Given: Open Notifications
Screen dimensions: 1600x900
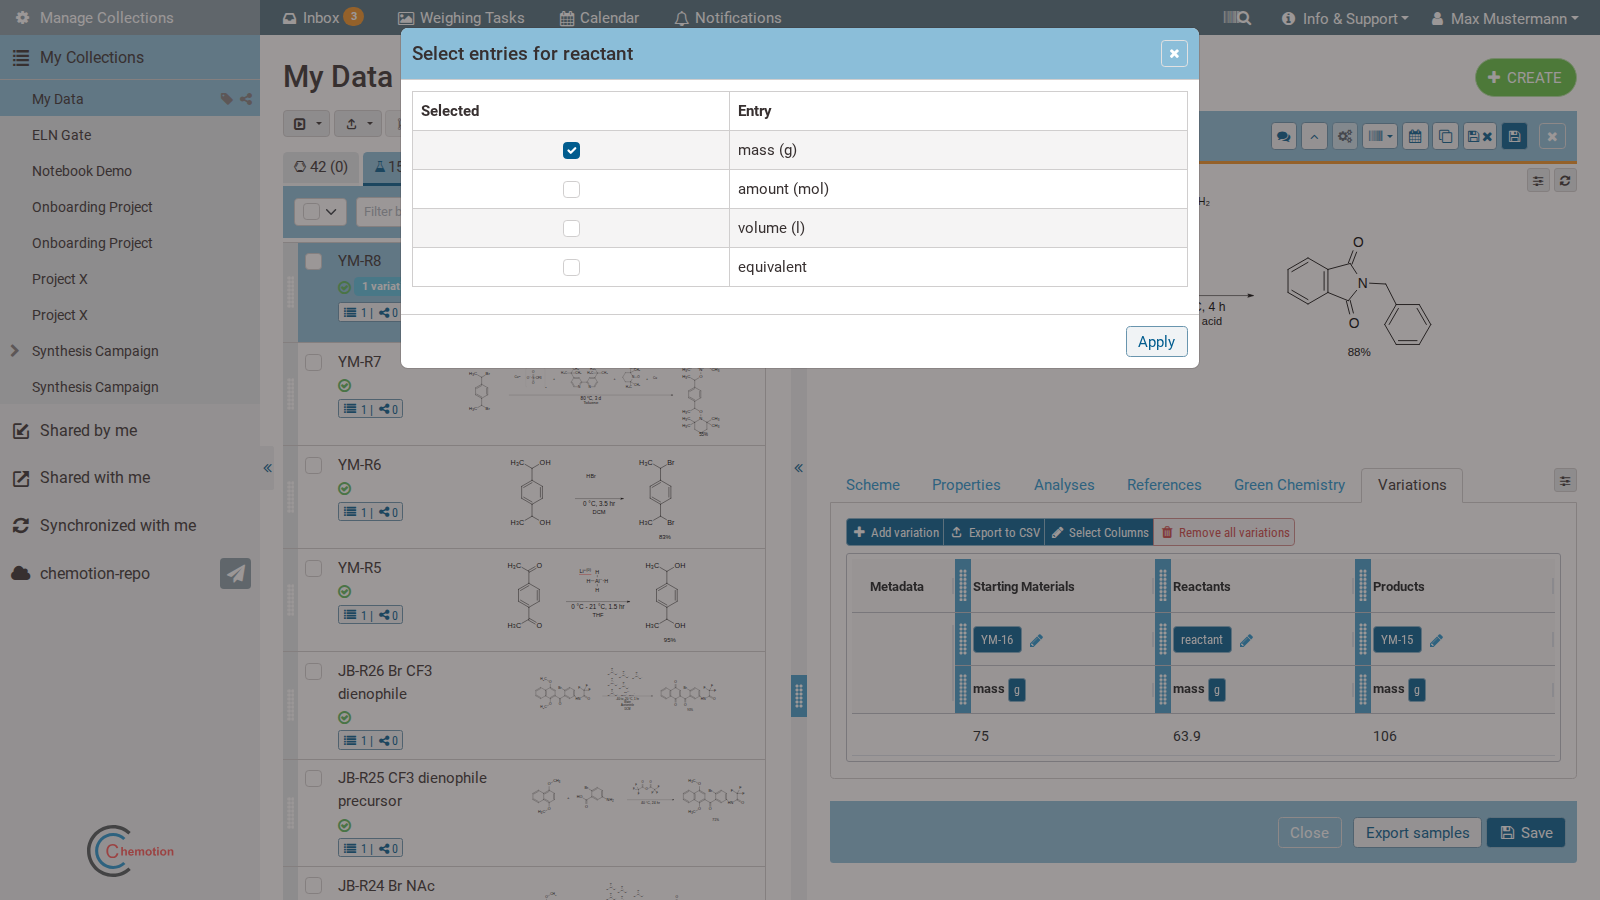Looking at the screenshot, I should [728, 18].
